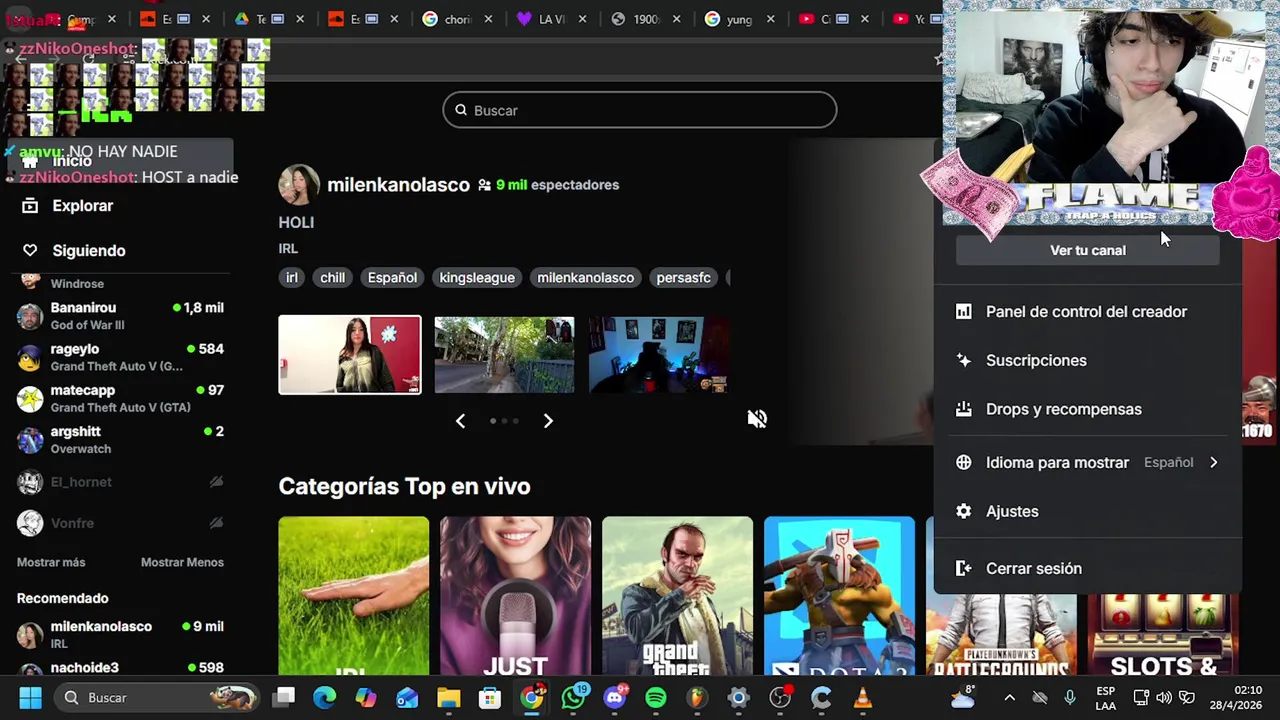Open Bananirou channel in the following list

(x=120, y=316)
